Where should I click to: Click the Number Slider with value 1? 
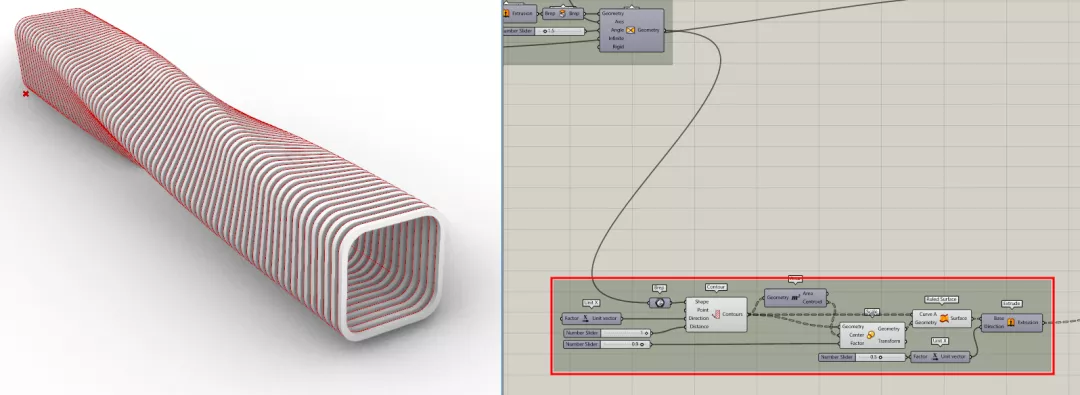(608, 333)
